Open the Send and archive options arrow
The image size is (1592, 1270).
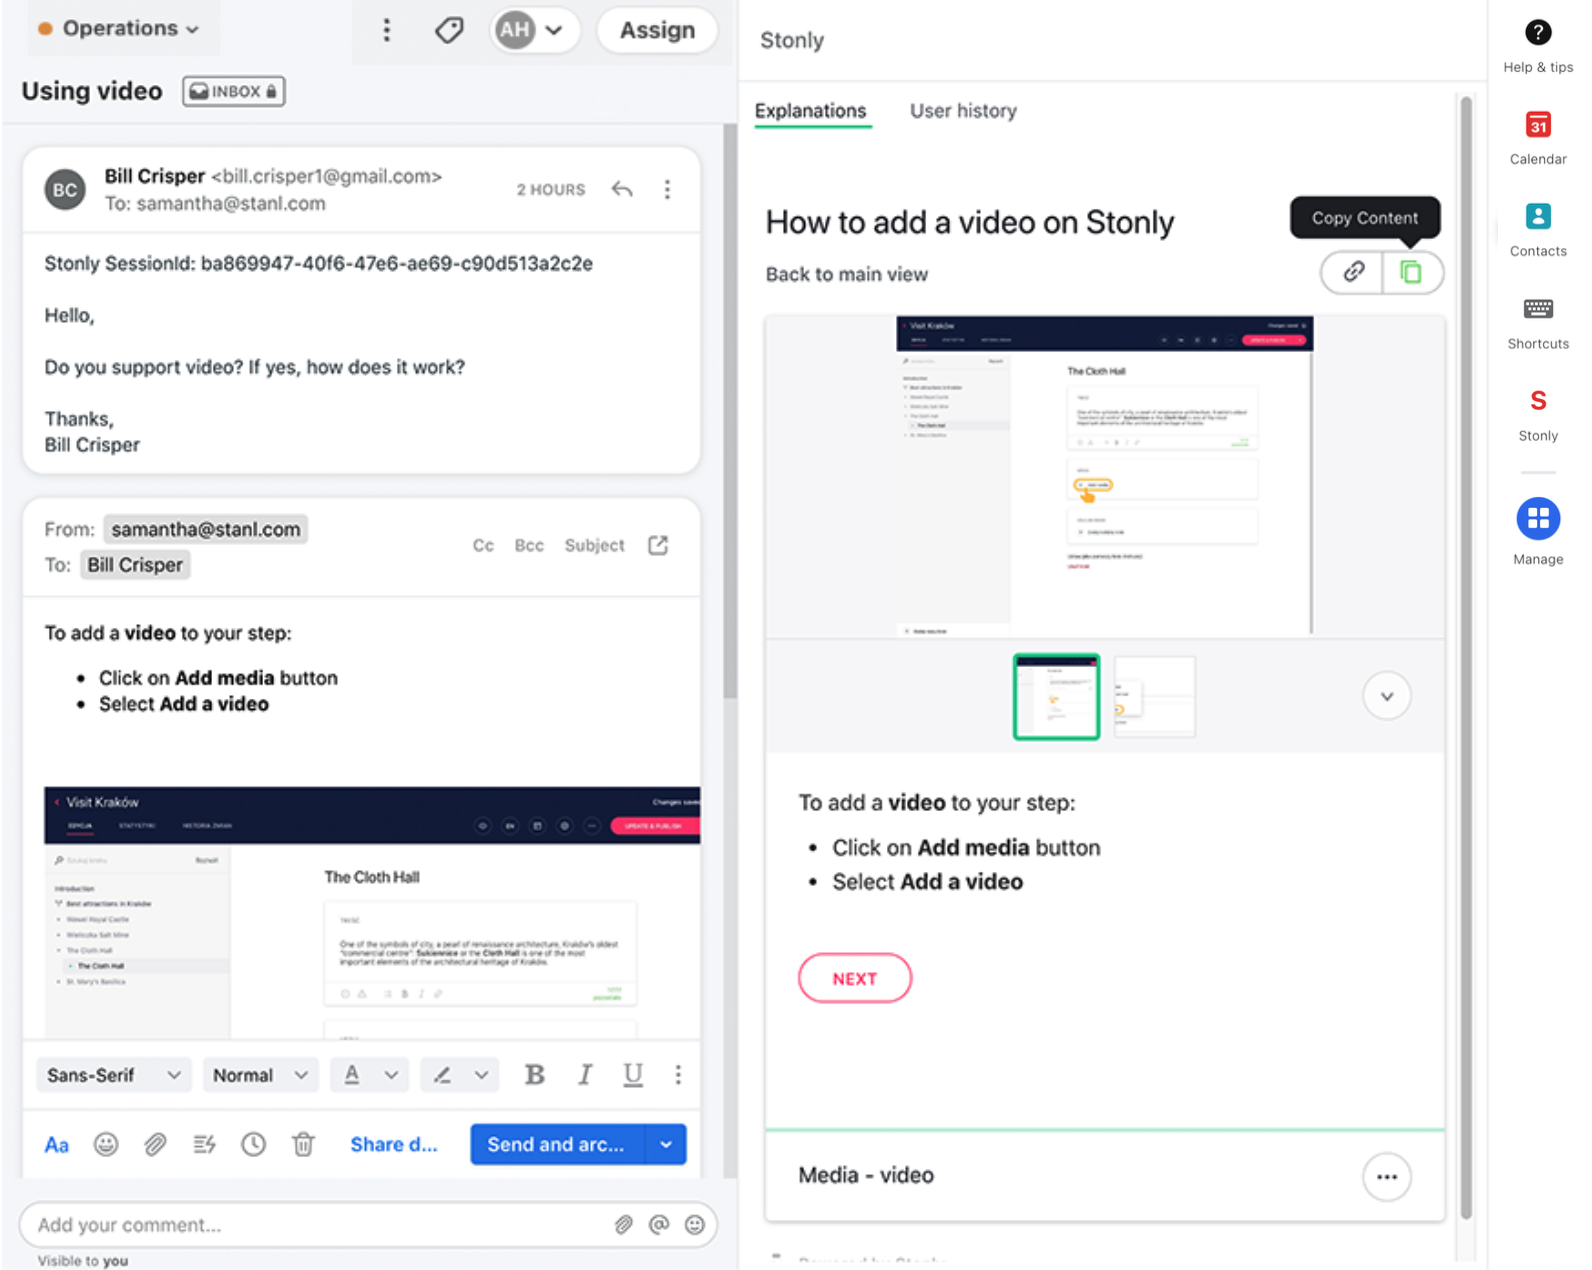[666, 1144]
